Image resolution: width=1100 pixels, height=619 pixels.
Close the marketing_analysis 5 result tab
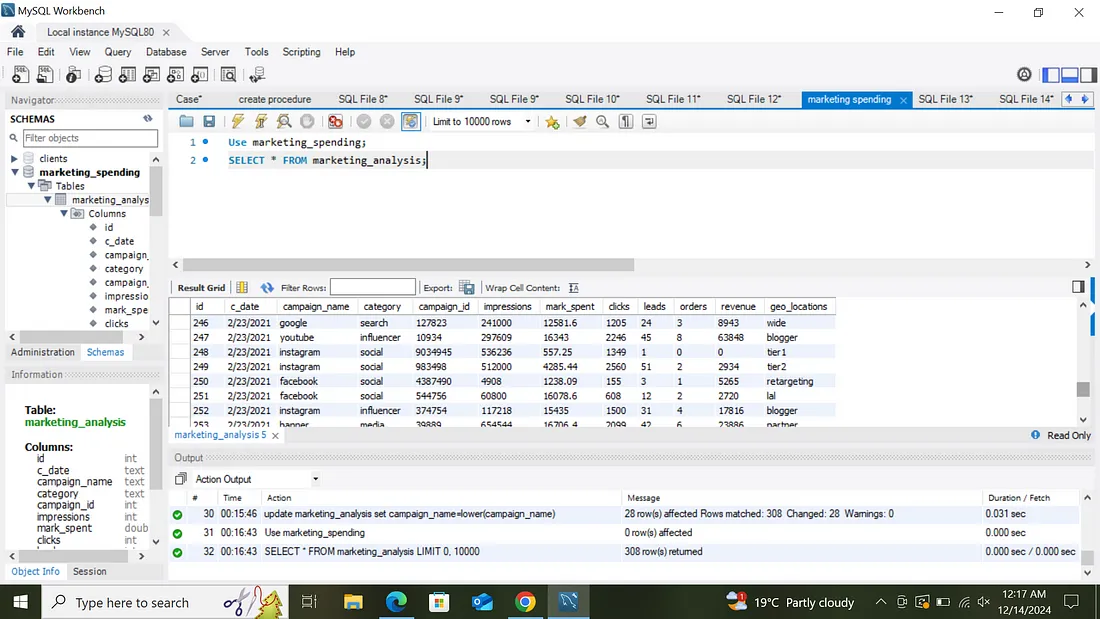pyautogui.click(x=276, y=436)
